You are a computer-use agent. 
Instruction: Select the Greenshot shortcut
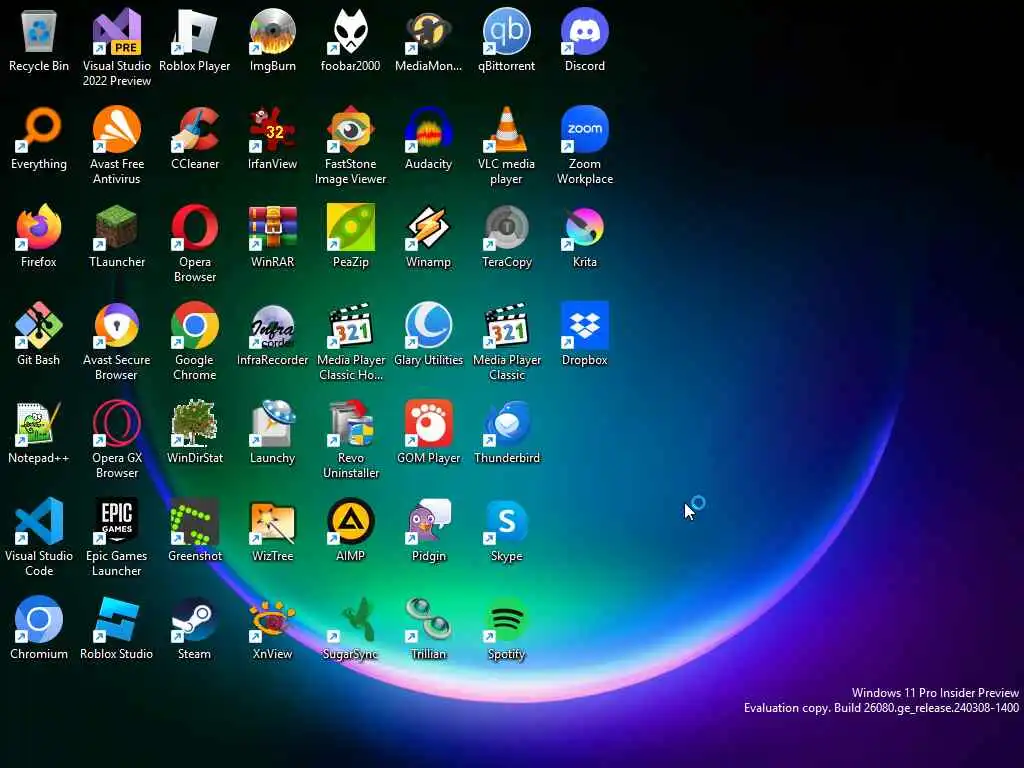click(x=195, y=521)
